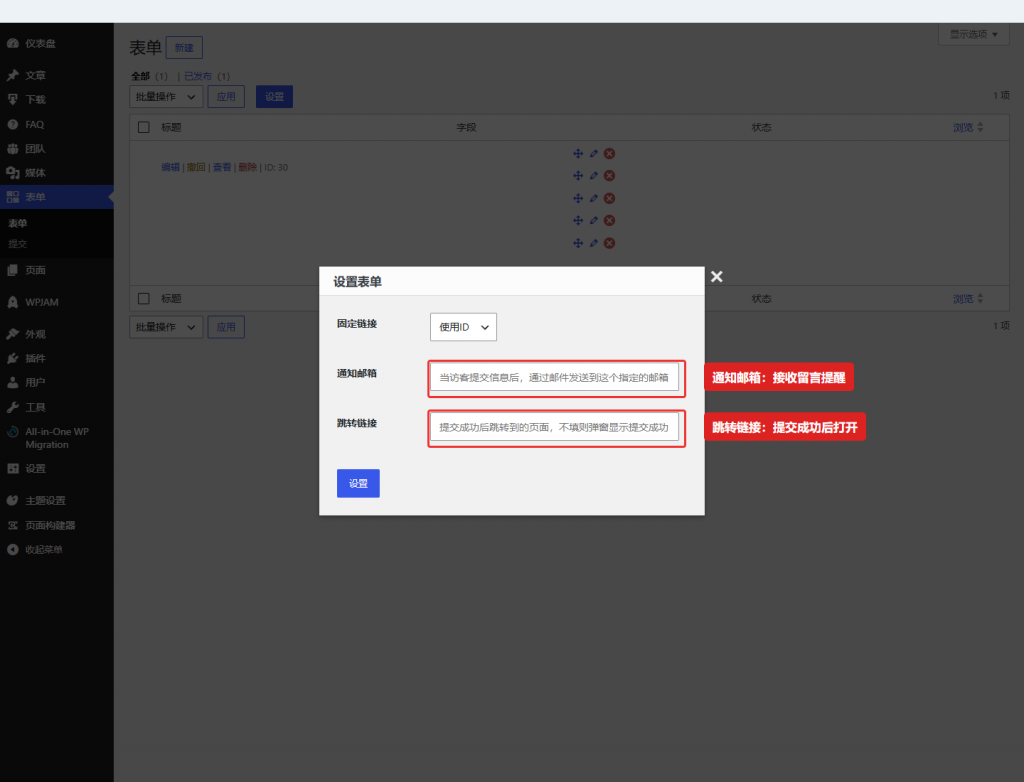1024x782 pixels.
Task: Filter list by 已发布 tab
Action: coord(198,76)
